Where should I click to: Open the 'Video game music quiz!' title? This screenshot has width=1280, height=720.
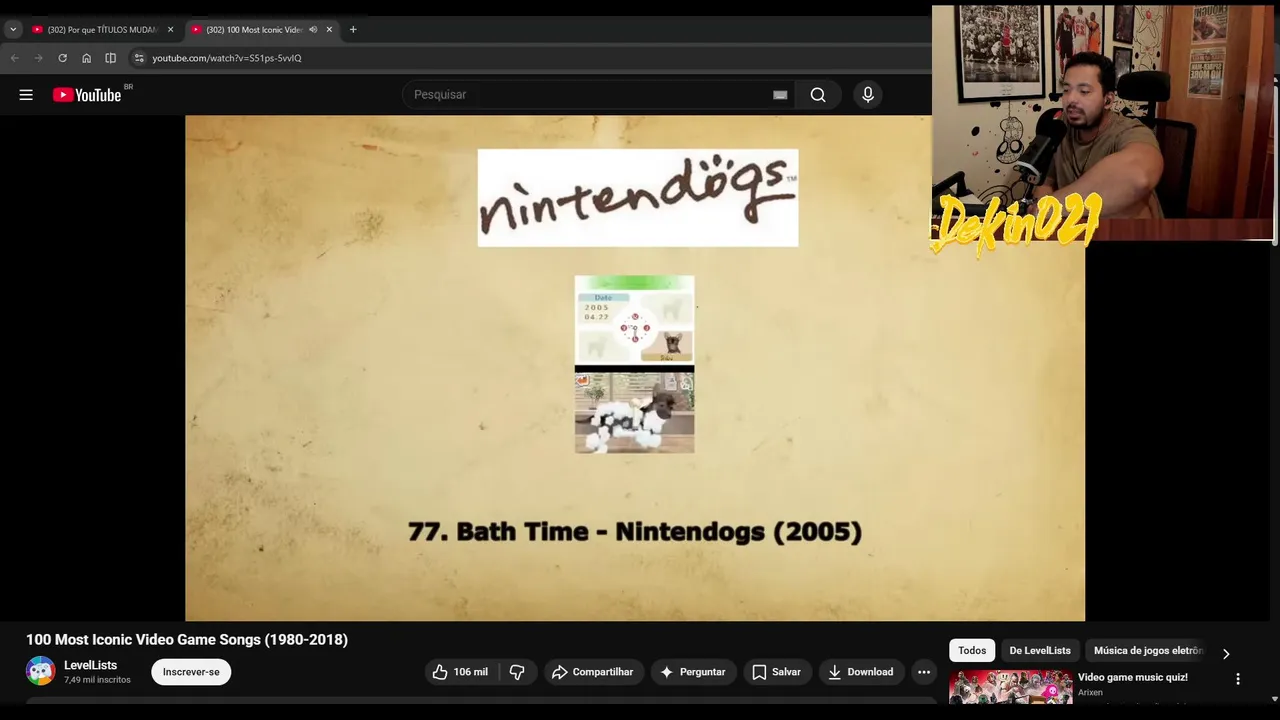pos(1133,677)
